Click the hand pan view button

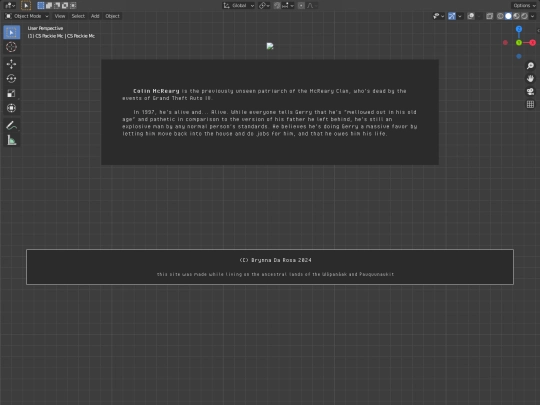[530, 79]
